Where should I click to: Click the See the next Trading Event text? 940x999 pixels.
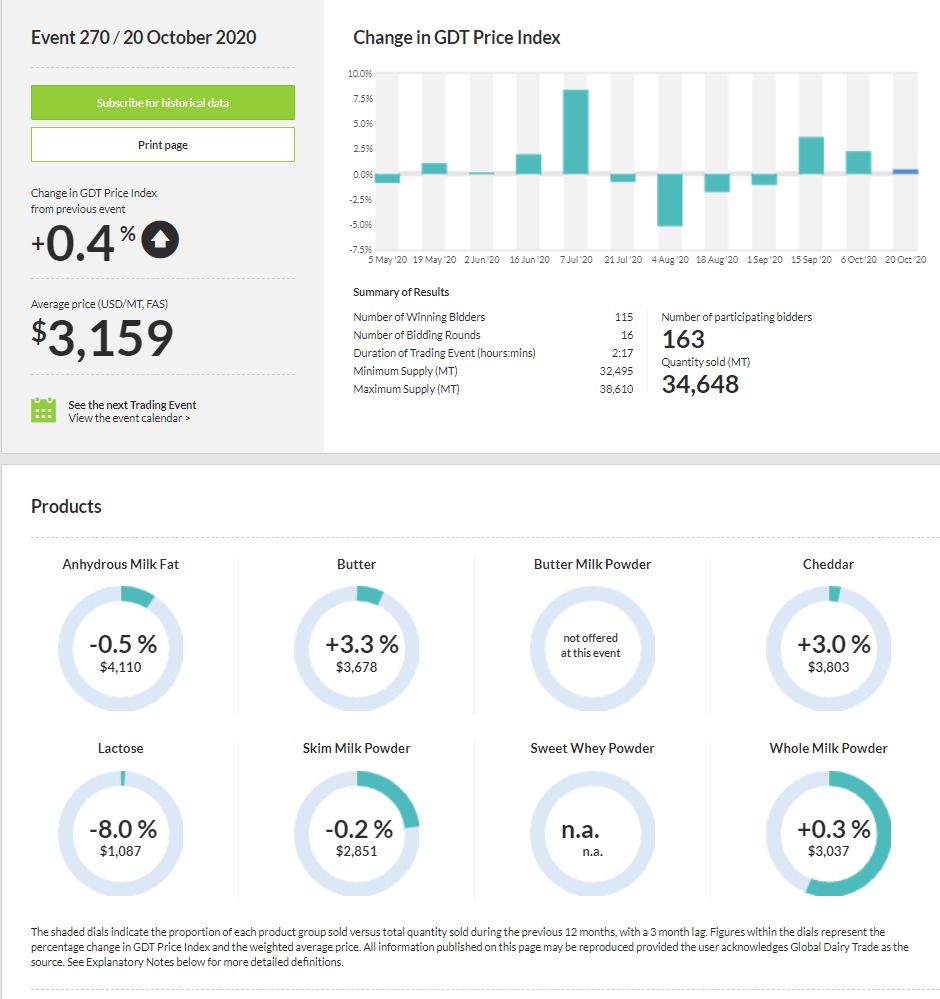tap(132, 405)
